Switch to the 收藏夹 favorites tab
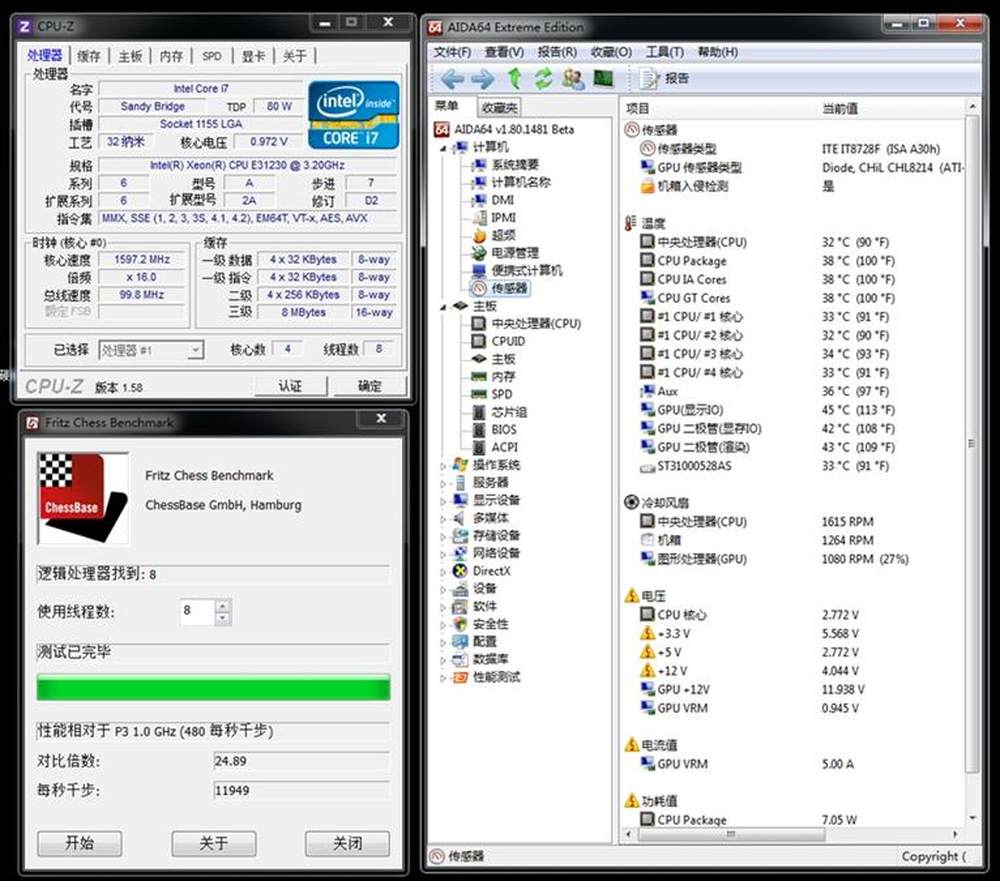The image size is (1000, 881). [499, 107]
